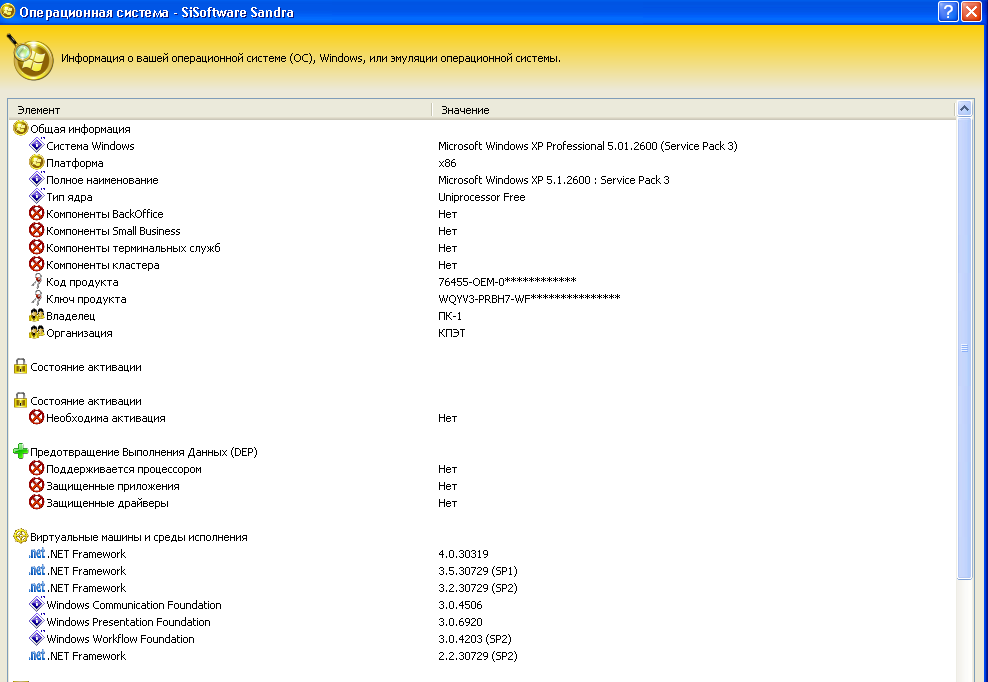Select 'Предотвращение Выполнения Данных (DEP)' label

(x=144, y=453)
